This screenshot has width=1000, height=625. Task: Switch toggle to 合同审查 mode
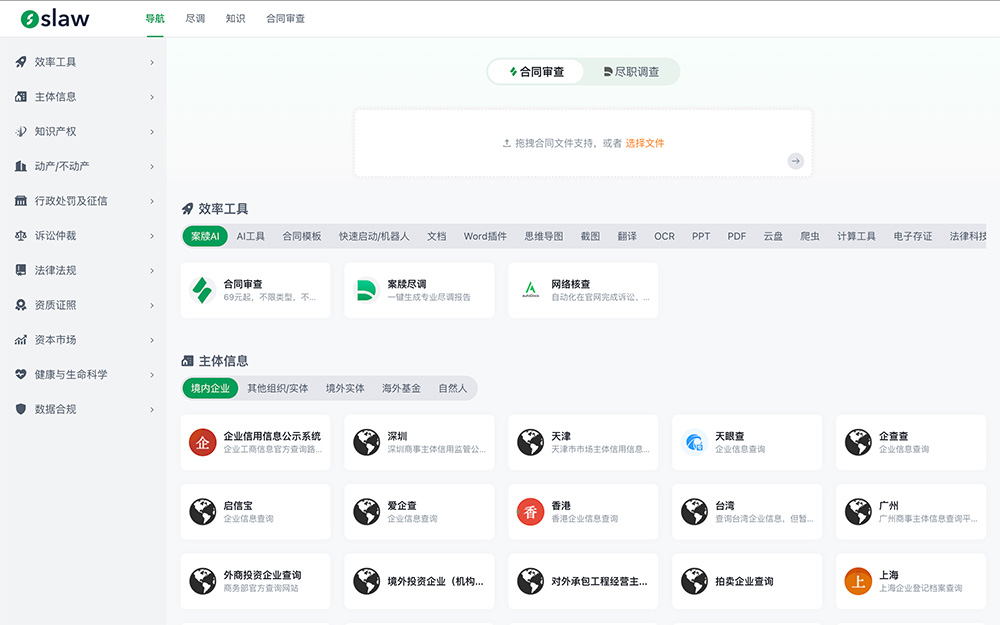click(x=537, y=72)
